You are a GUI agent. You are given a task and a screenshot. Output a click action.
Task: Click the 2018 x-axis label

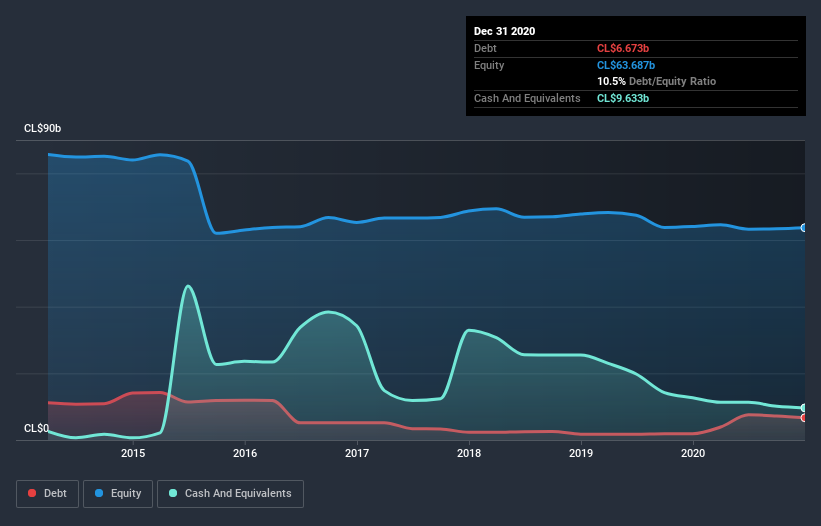tap(469, 453)
